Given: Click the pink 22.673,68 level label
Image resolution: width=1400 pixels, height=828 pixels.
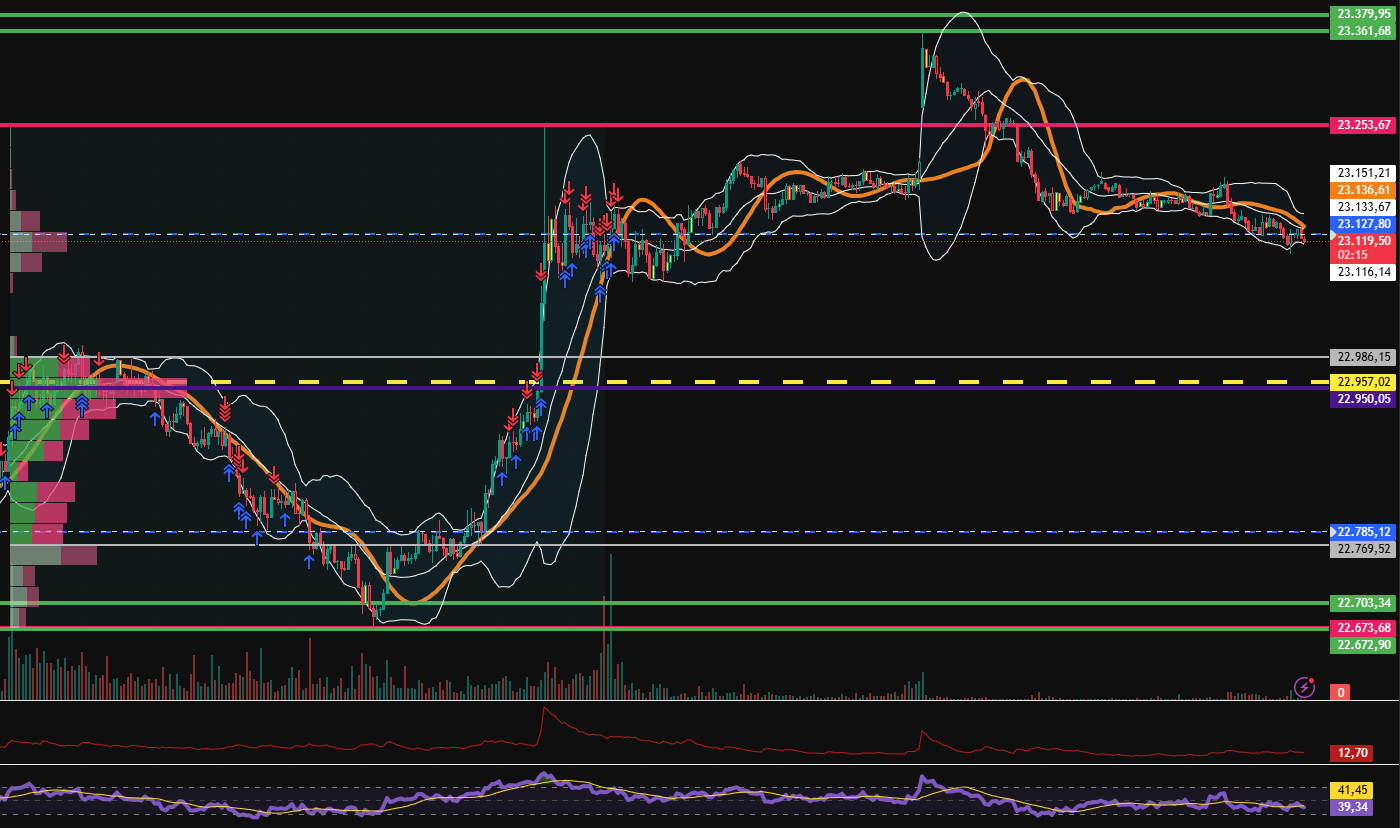Looking at the screenshot, I should coord(1365,627).
